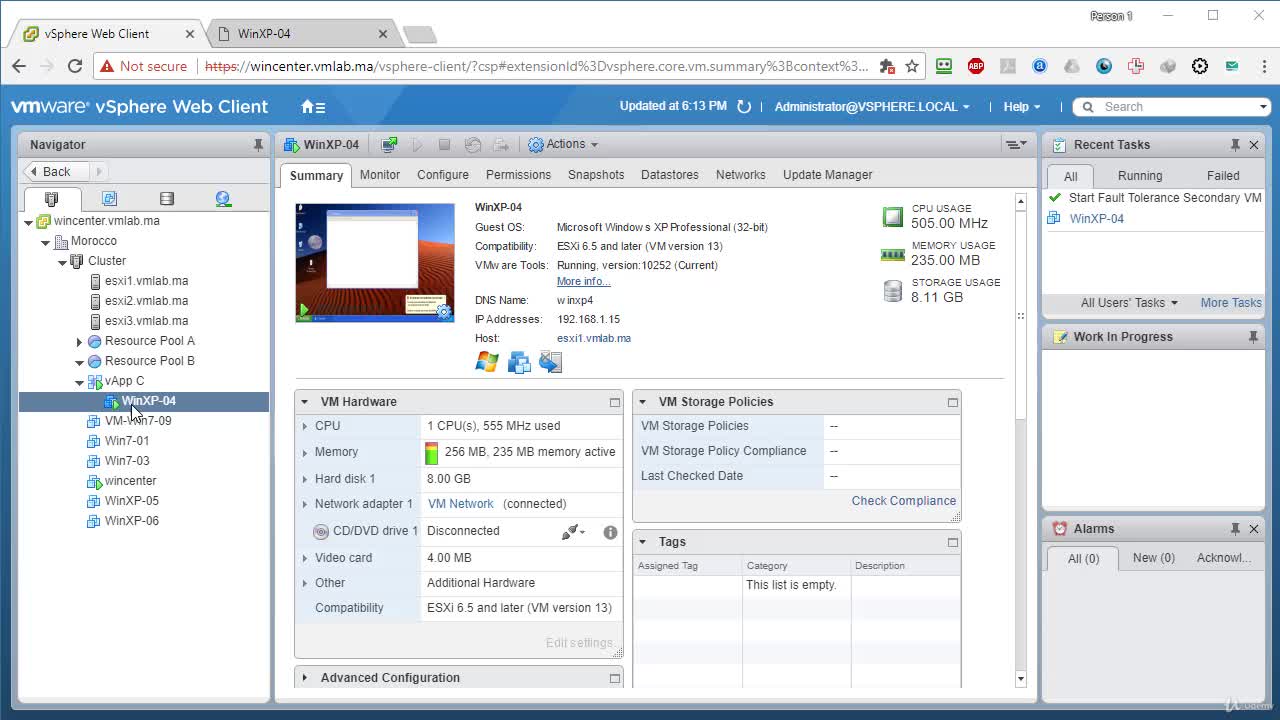Open the WinXP-04 console thumbnail

click(x=375, y=262)
